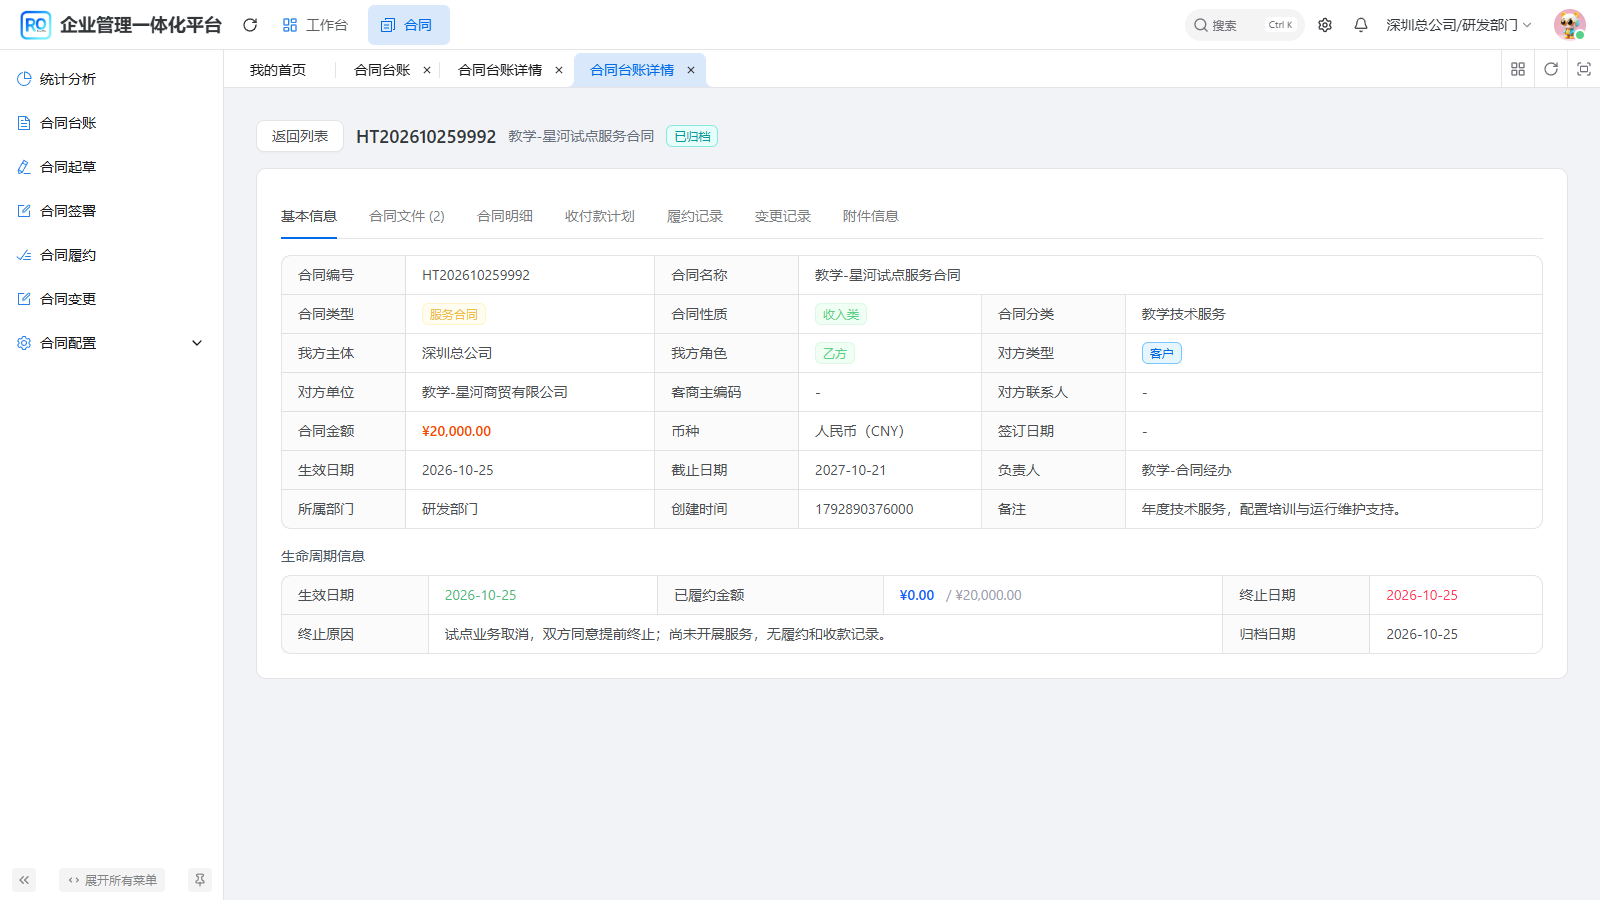
Task: Switch to 合同明细 tab
Action: 505,216
